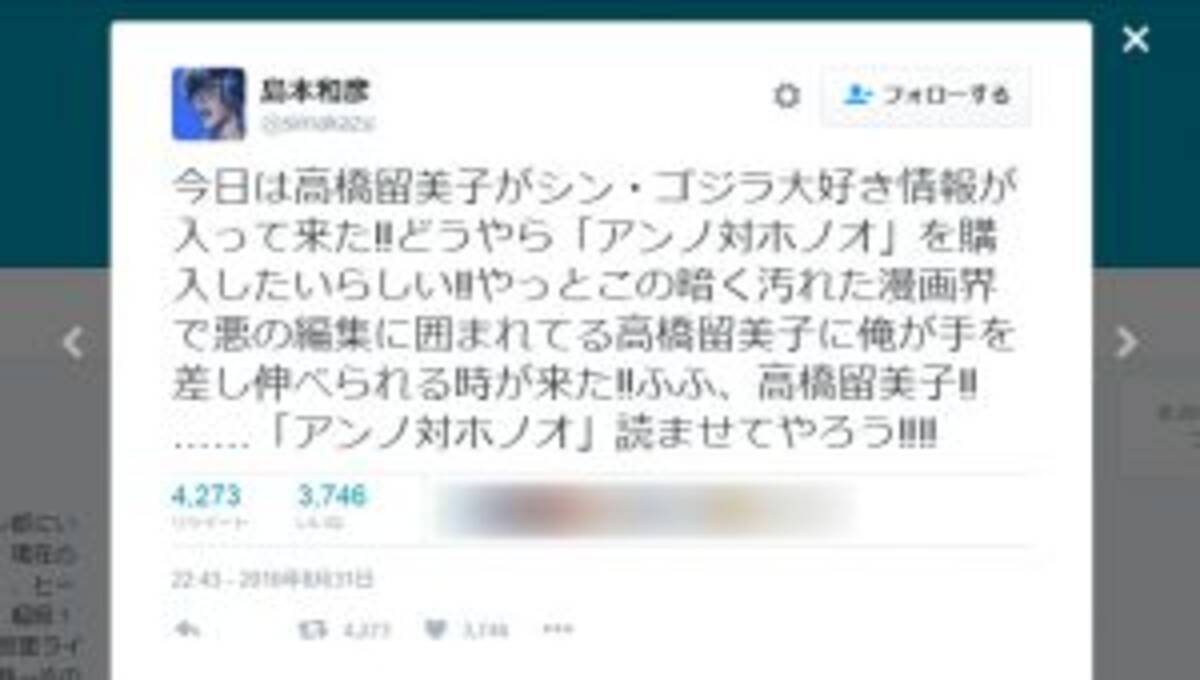Viewport: 1200px width, 680px height.
Task: View the 3,746 likes stat under the text
Action: point(332,507)
